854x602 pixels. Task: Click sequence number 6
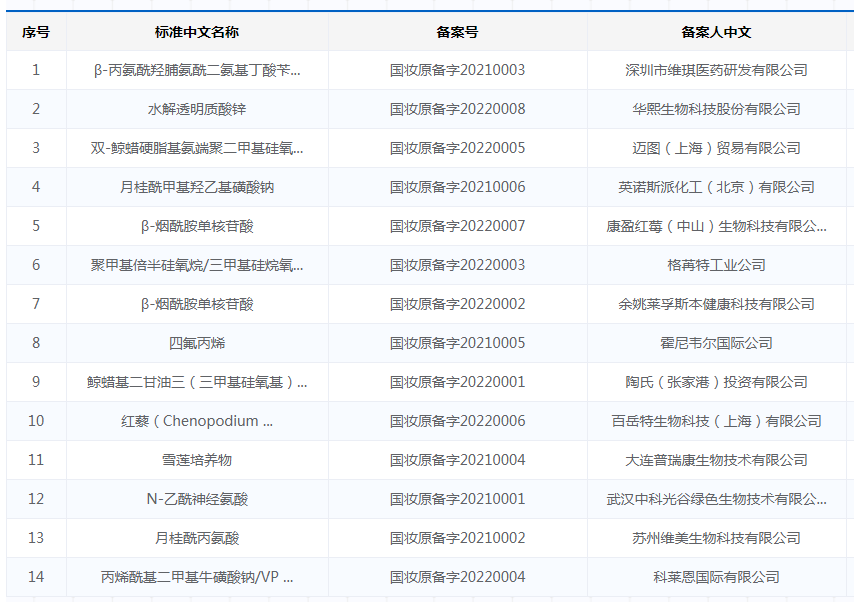coord(36,265)
